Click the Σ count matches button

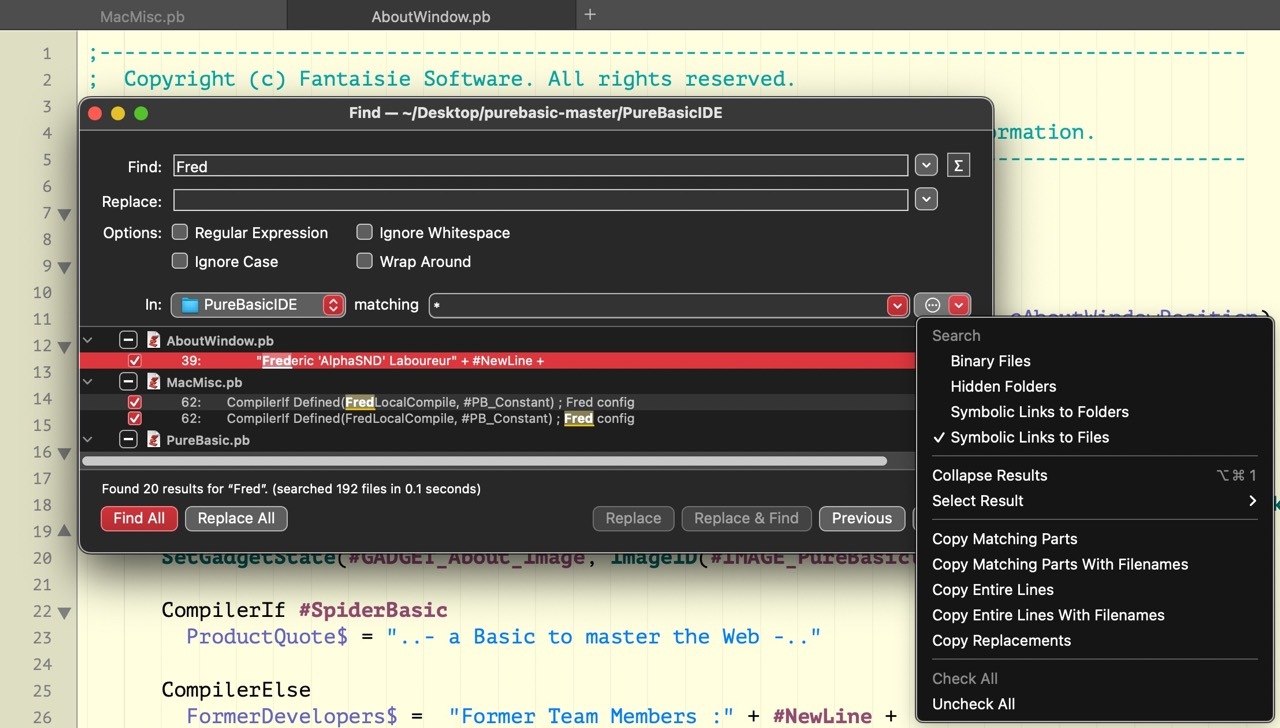click(x=958, y=166)
